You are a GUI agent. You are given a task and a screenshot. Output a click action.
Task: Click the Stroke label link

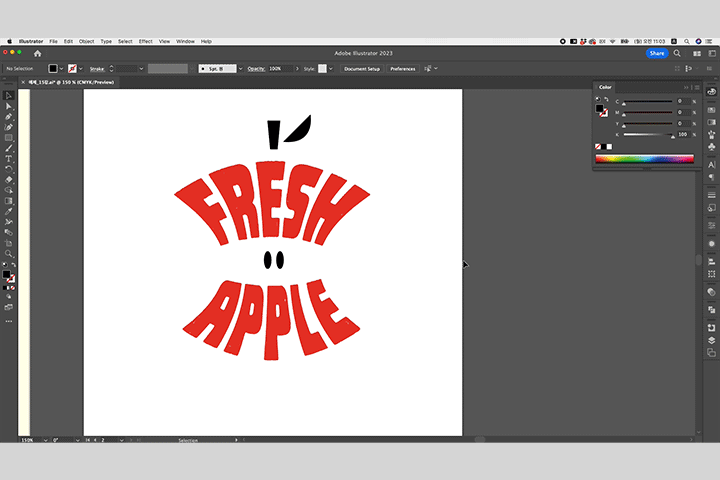[x=97, y=69]
